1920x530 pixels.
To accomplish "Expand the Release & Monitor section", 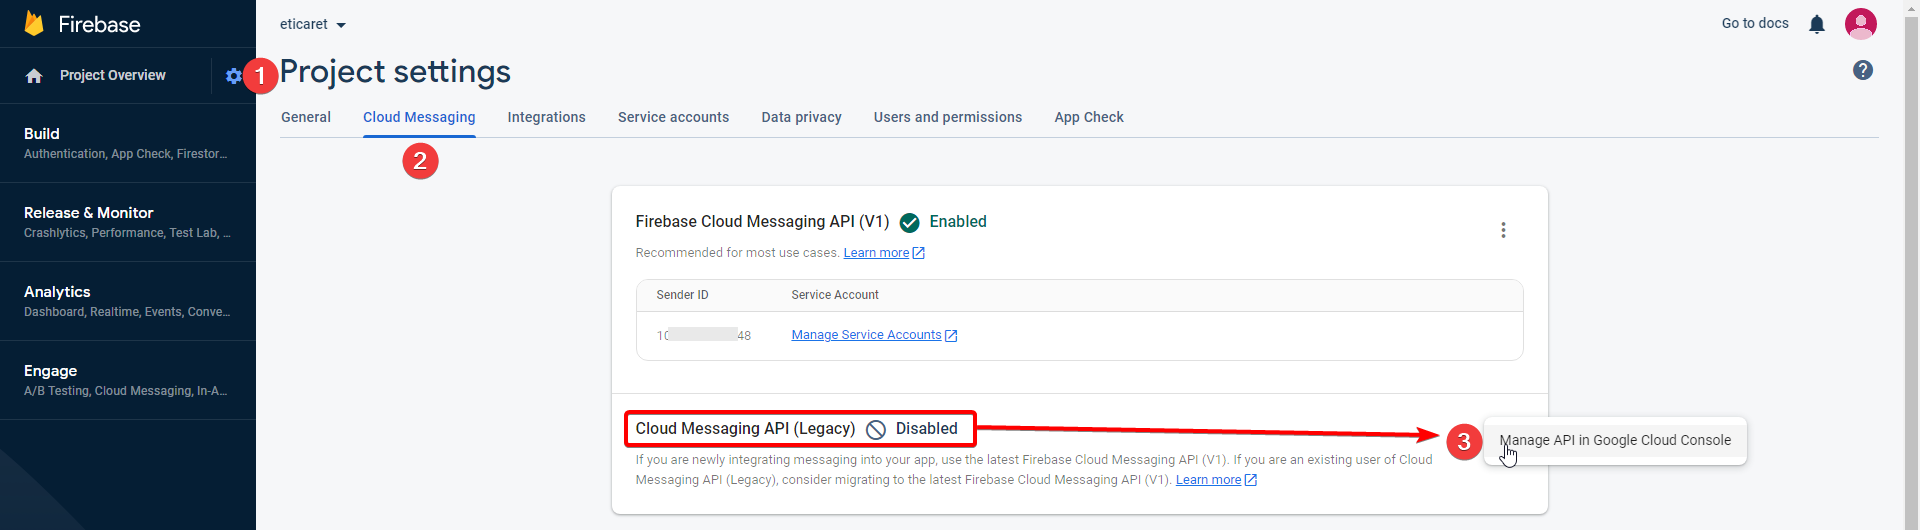I will point(128,222).
